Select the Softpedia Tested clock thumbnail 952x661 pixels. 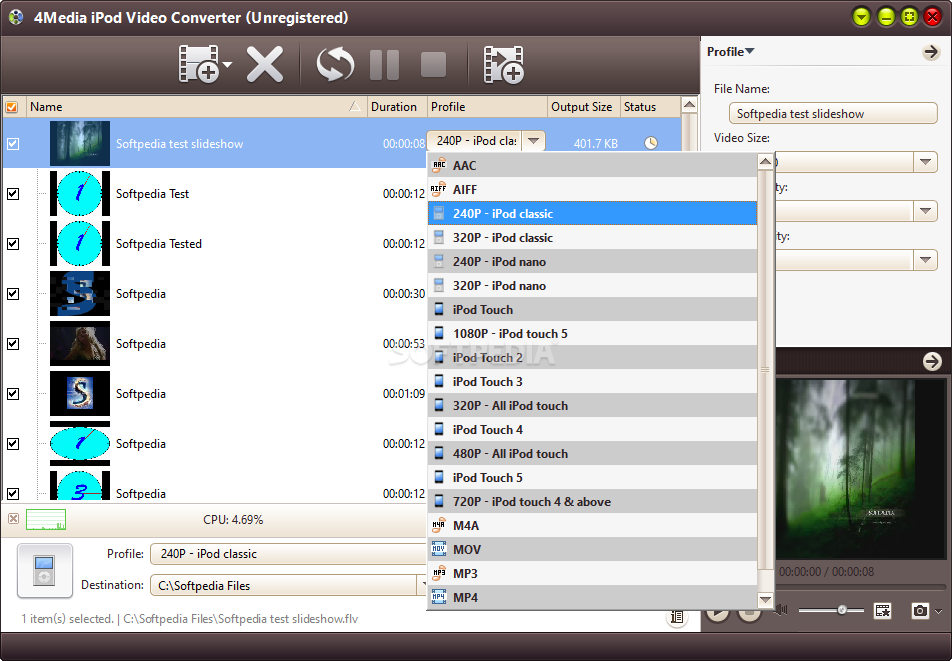[80, 243]
